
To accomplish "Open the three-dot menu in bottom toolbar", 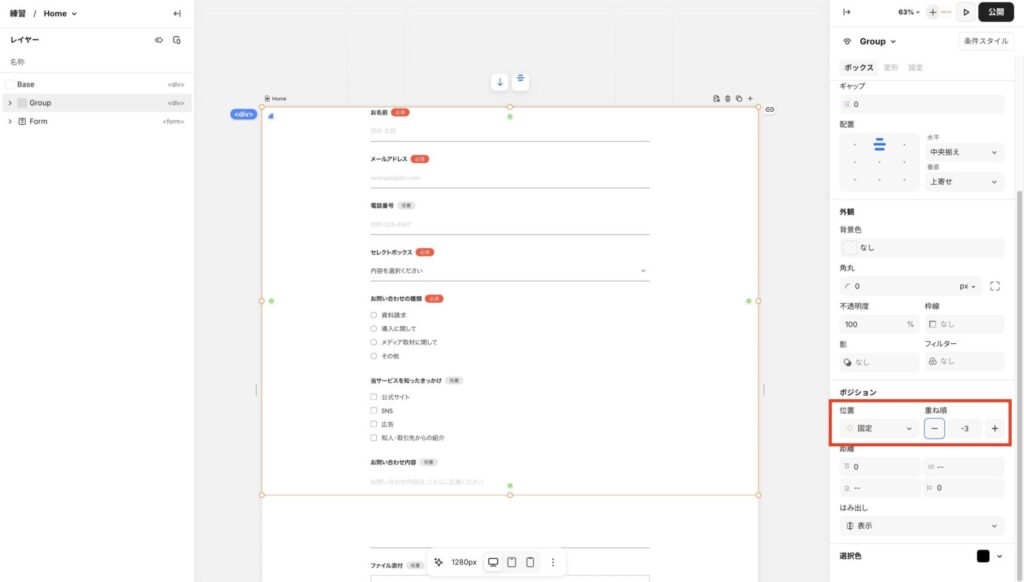I will [x=553, y=562].
